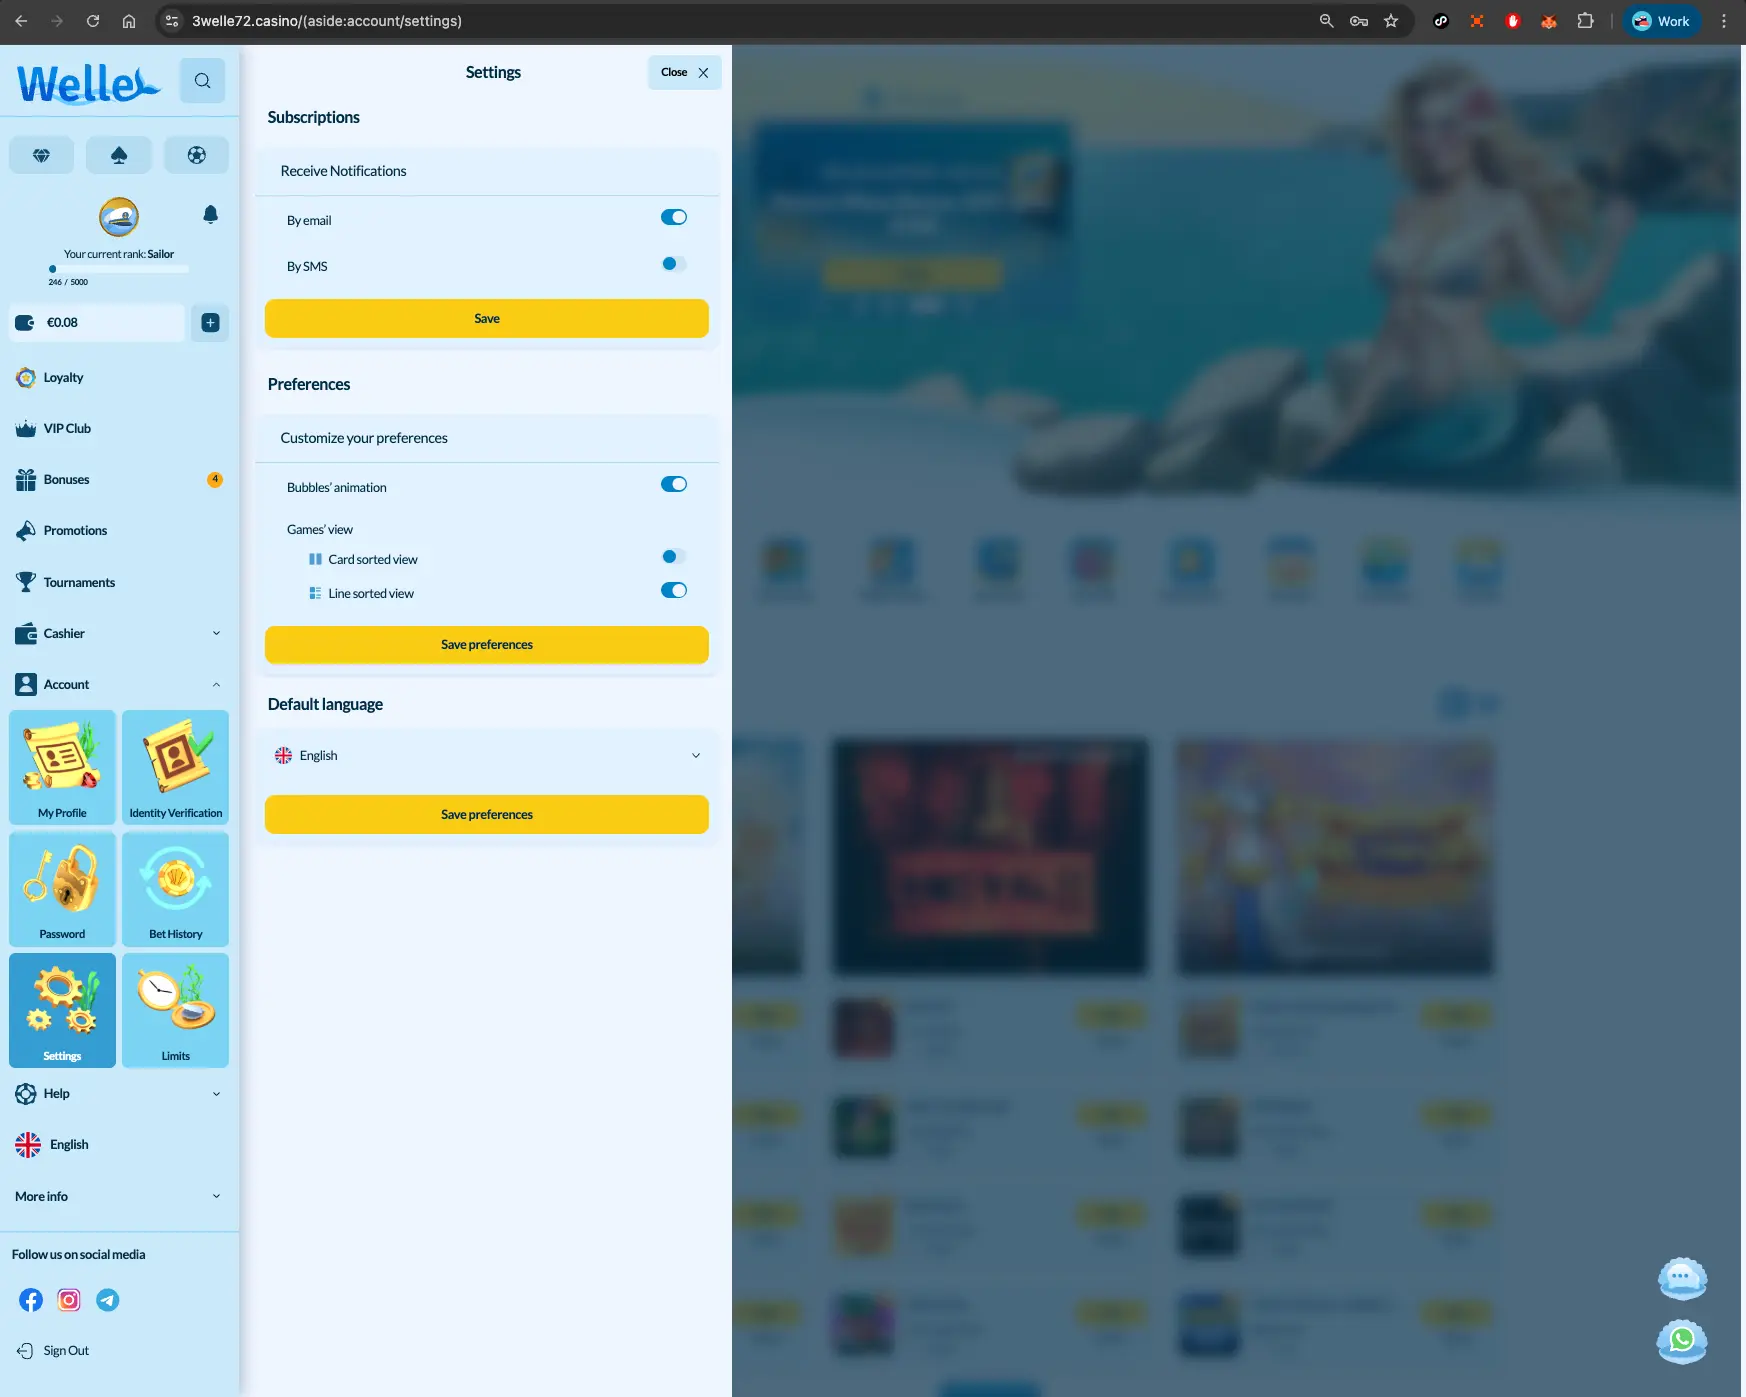The width and height of the screenshot is (1746, 1397).
Task: Click the plus deposit icon next to balance
Action: [210, 322]
